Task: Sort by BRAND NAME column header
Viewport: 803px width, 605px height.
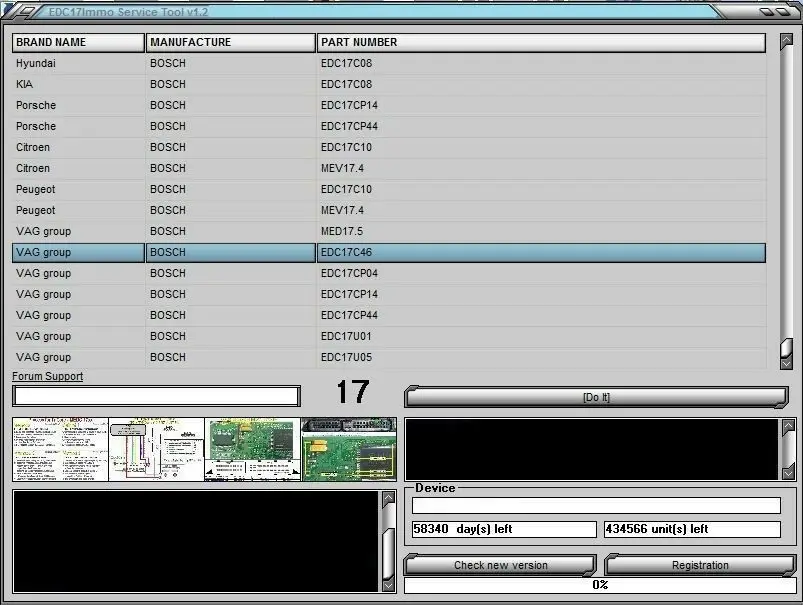Action: tap(78, 43)
